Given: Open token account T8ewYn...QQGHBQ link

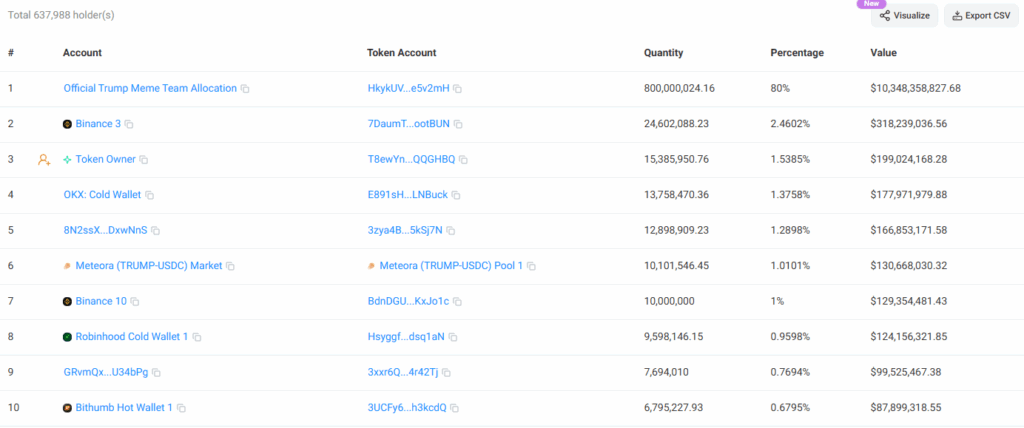Looking at the screenshot, I should click(411, 159).
